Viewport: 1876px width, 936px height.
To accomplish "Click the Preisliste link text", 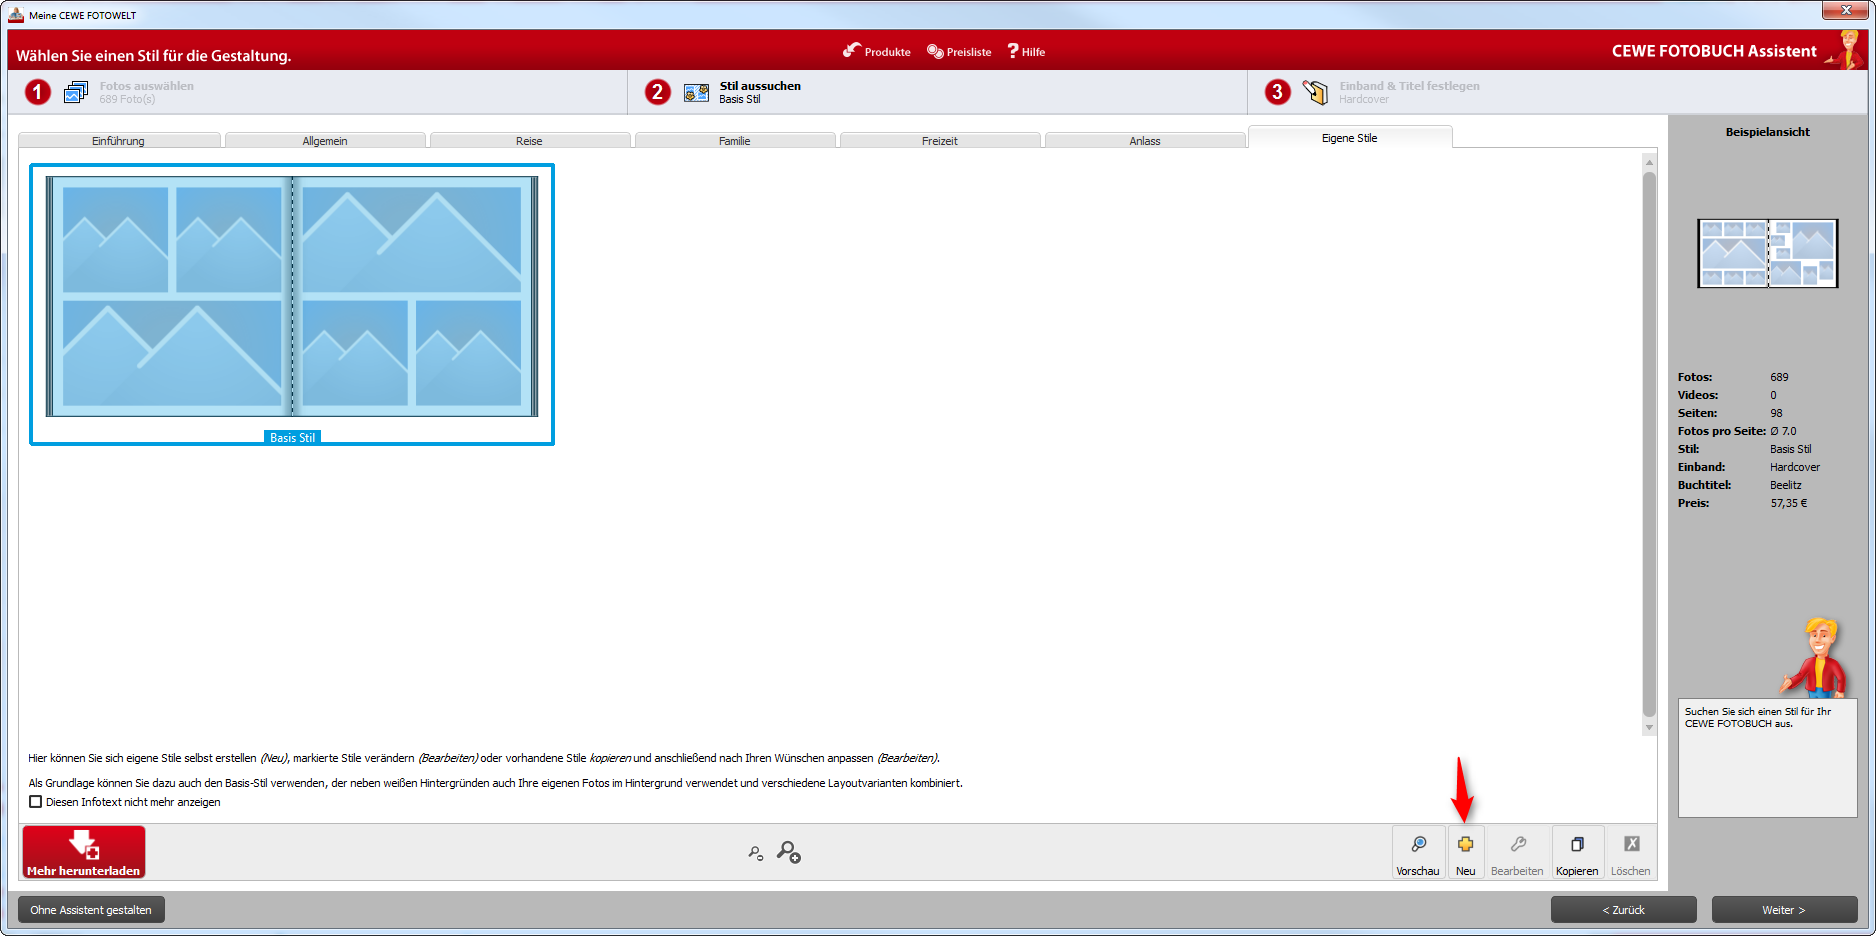I will coord(969,52).
